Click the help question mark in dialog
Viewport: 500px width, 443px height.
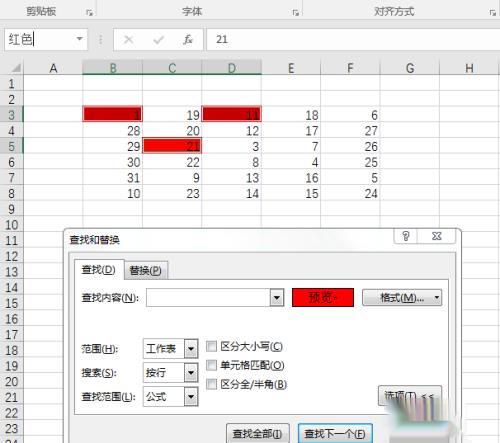coord(406,236)
